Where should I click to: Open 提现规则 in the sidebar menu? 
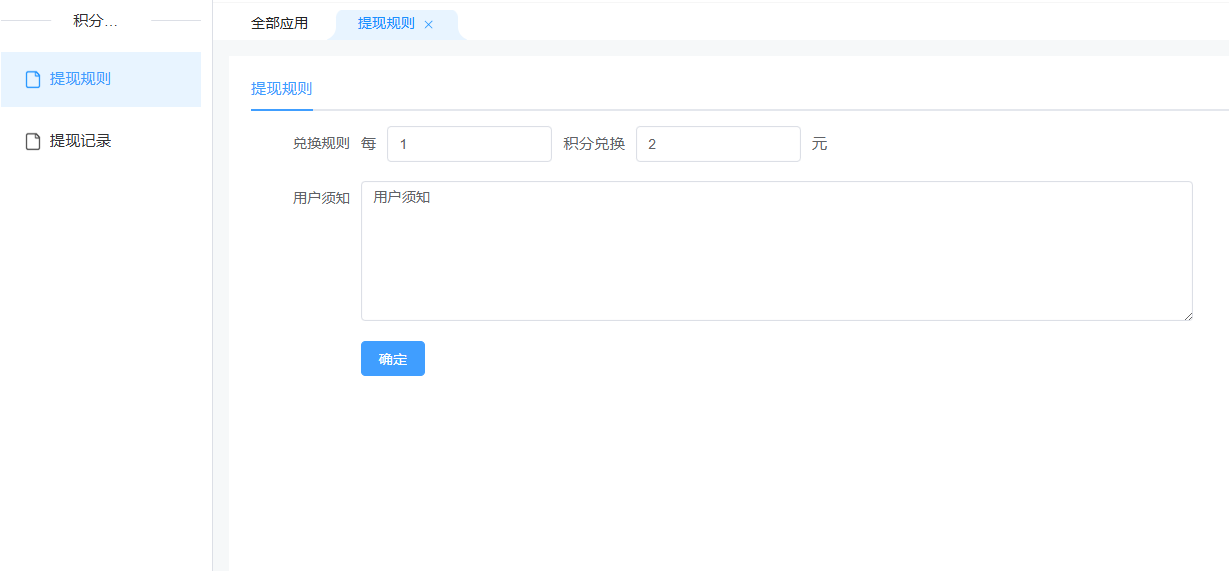coord(101,79)
